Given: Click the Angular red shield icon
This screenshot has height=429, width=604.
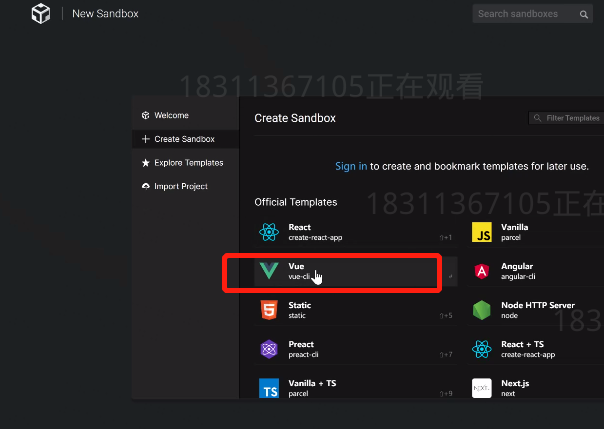Looking at the screenshot, I should 482,271.
